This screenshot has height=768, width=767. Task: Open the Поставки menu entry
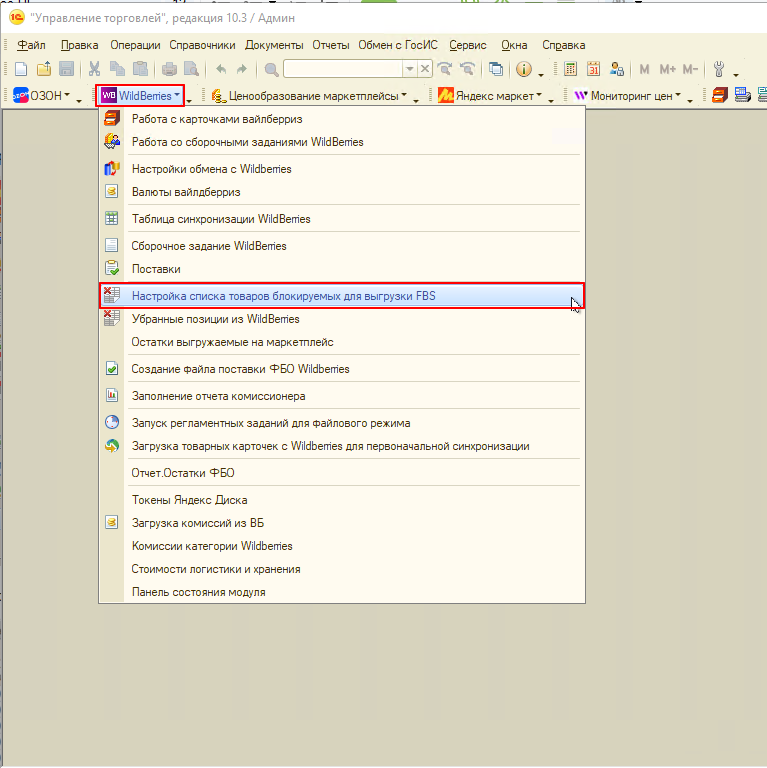[x=342, y=269]
